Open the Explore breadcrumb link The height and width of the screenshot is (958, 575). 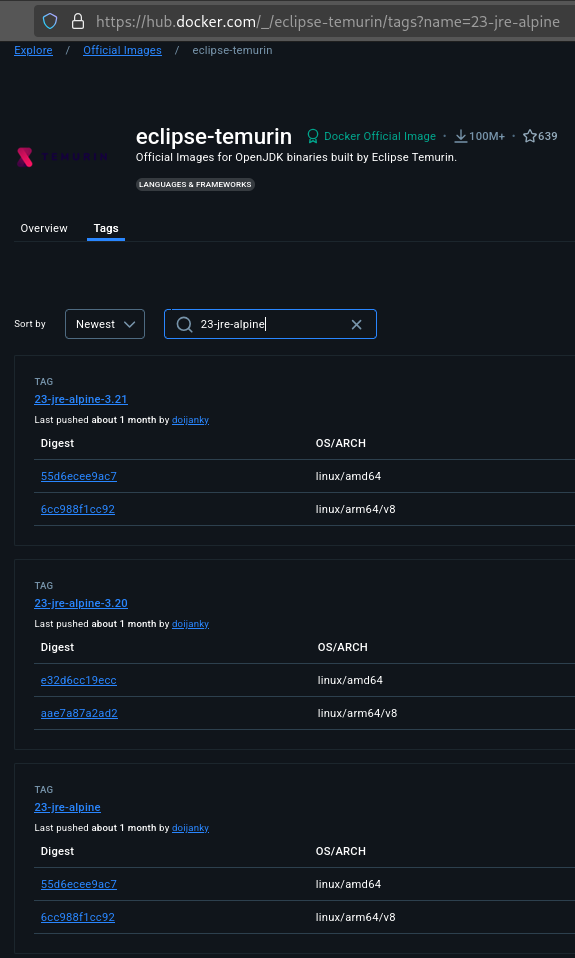(34, 50)
